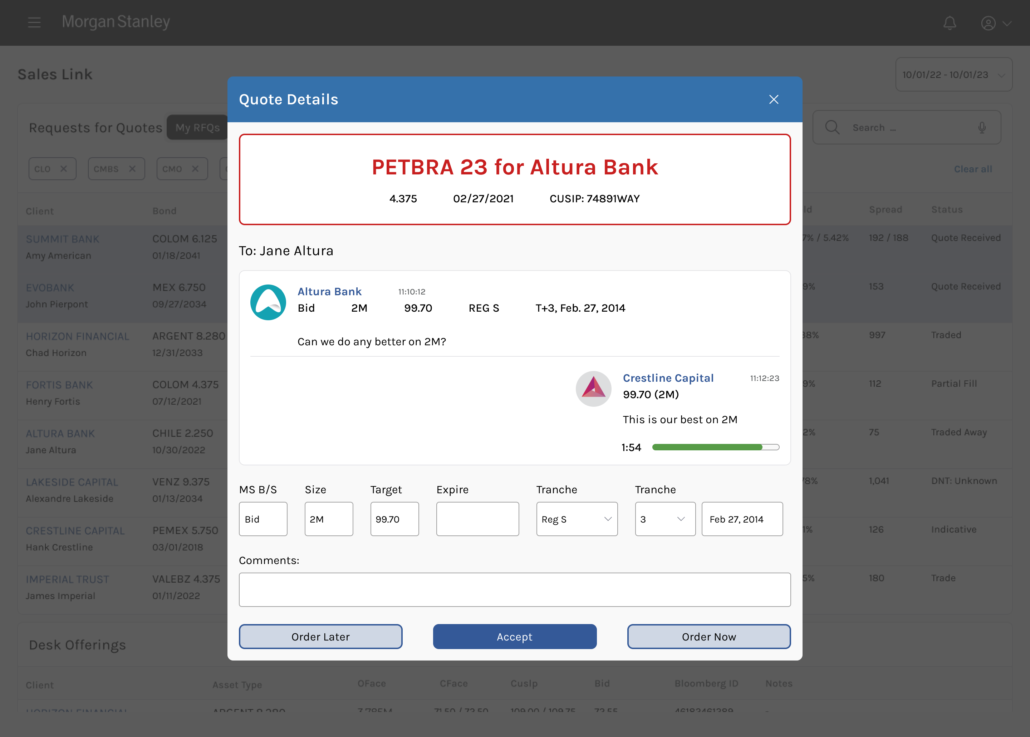Click 'Partial Fill' status text
The width and height of the screenshot is (1030, 737).
954,384
